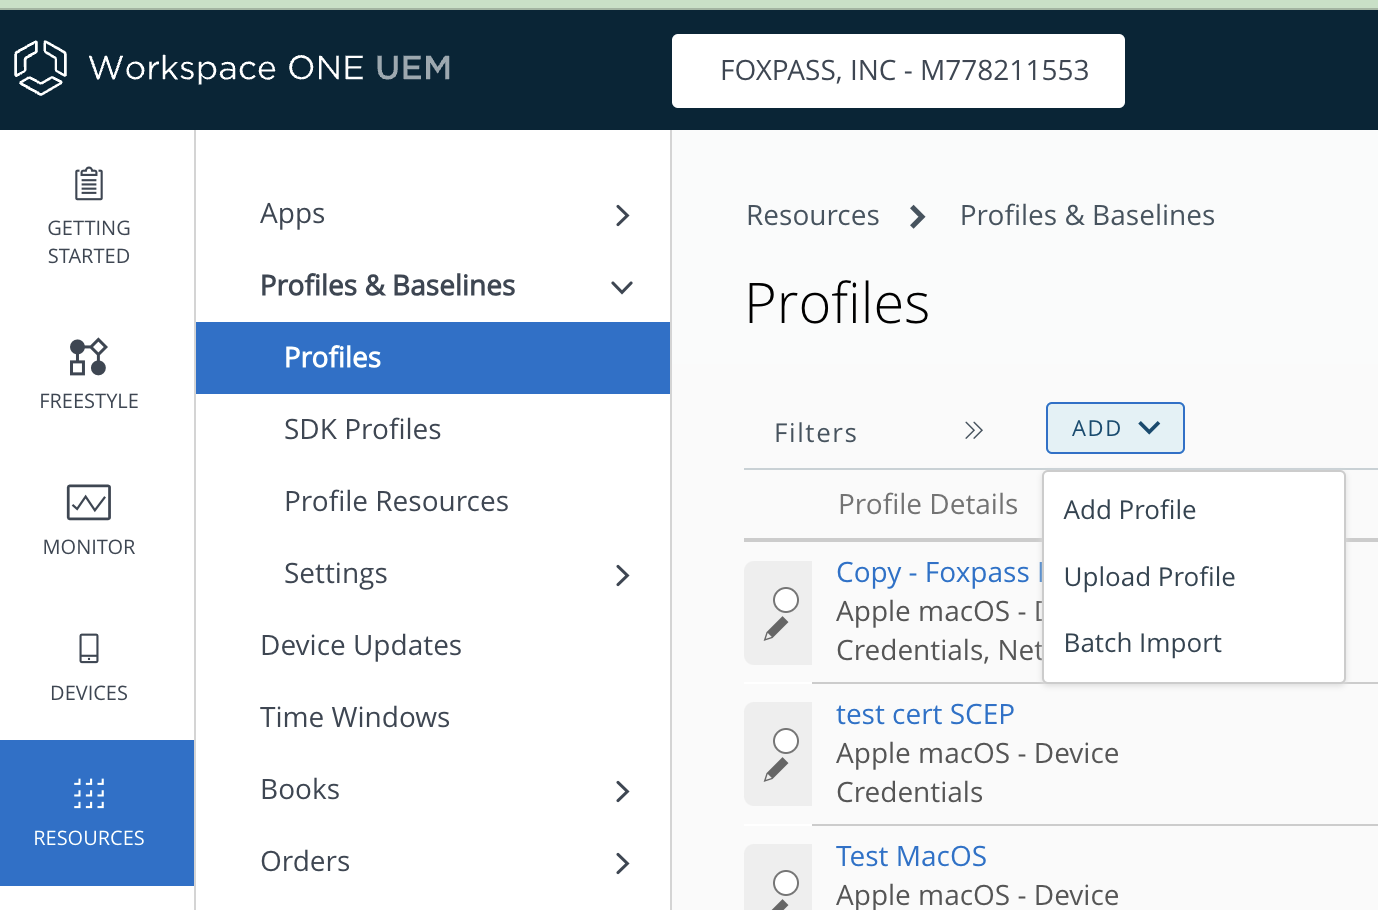Image resolution: width=1378 pixels, height=910 pixels.
Task: Click the Workspace ONE UEM logo icon
Action: coord(40,68)
